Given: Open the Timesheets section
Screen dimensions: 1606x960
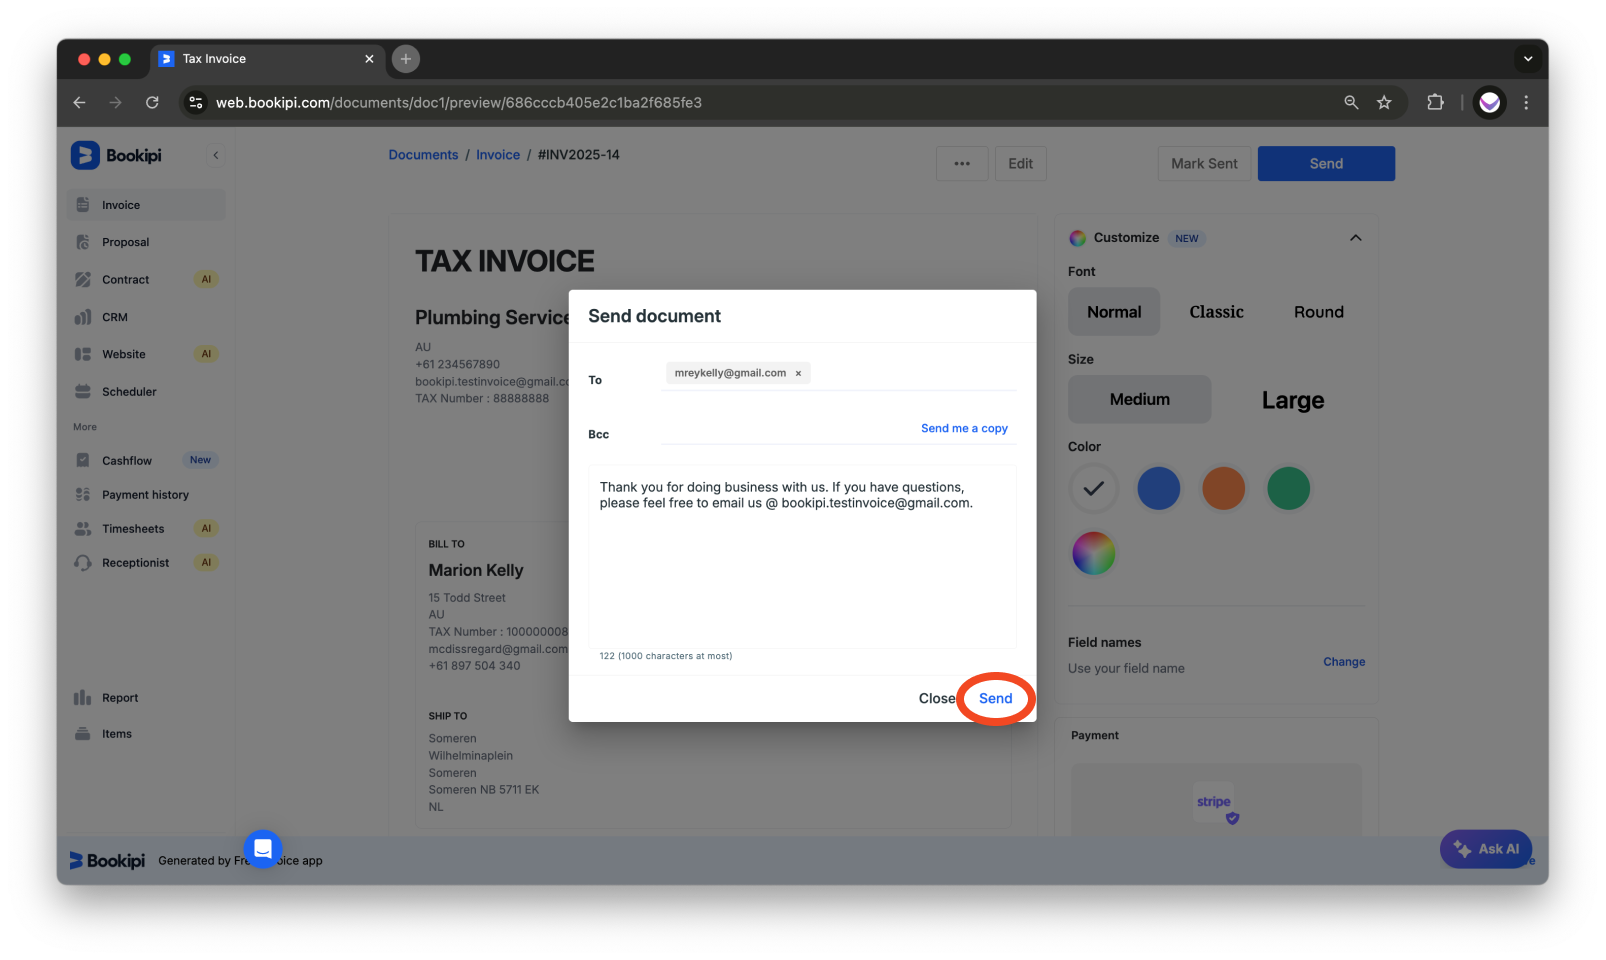Looking at the screenshot, I should [134, 528].
